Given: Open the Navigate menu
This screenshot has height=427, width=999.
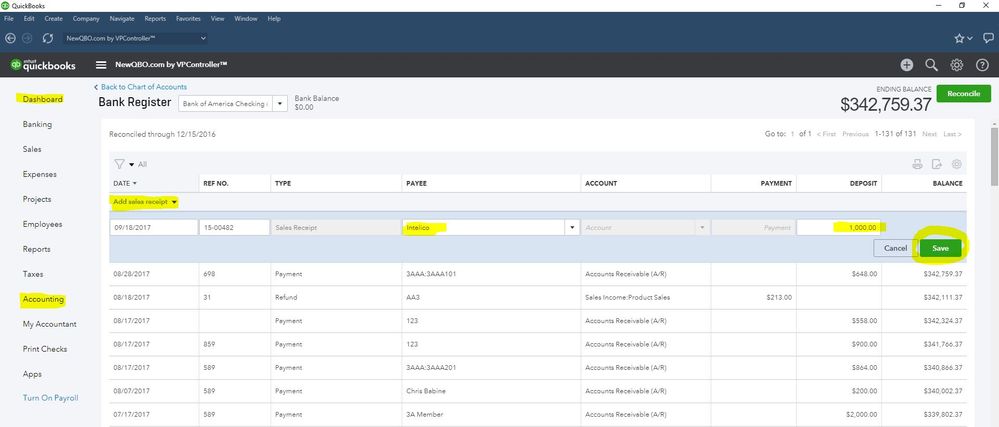Looking at the screenshot, I should (x=122, y=18).
